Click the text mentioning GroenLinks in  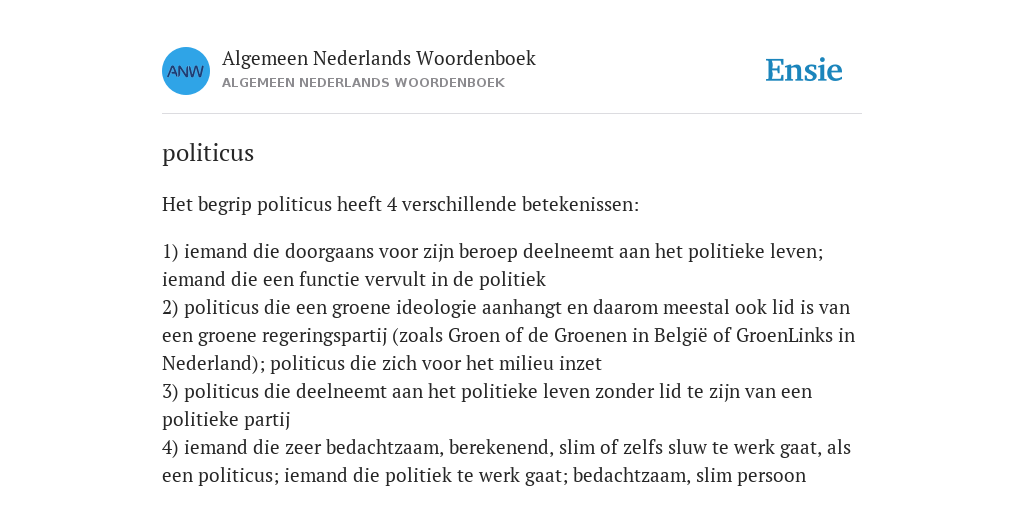pos(795,336)
